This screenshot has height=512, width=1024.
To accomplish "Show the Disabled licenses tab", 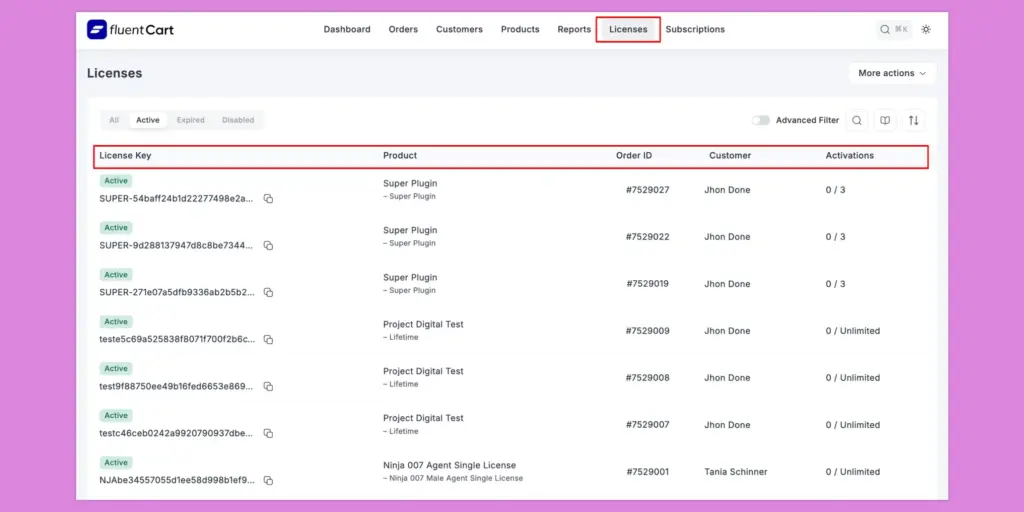I will click(x=238, y=120).
